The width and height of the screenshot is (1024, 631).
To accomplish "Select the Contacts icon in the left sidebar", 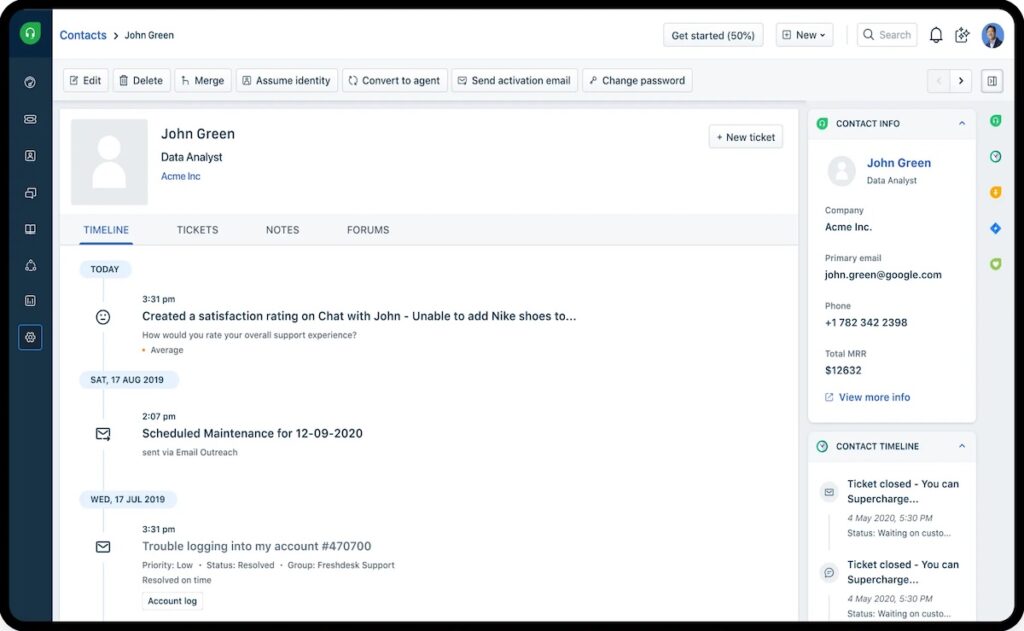I will click(x=30, y=155).
